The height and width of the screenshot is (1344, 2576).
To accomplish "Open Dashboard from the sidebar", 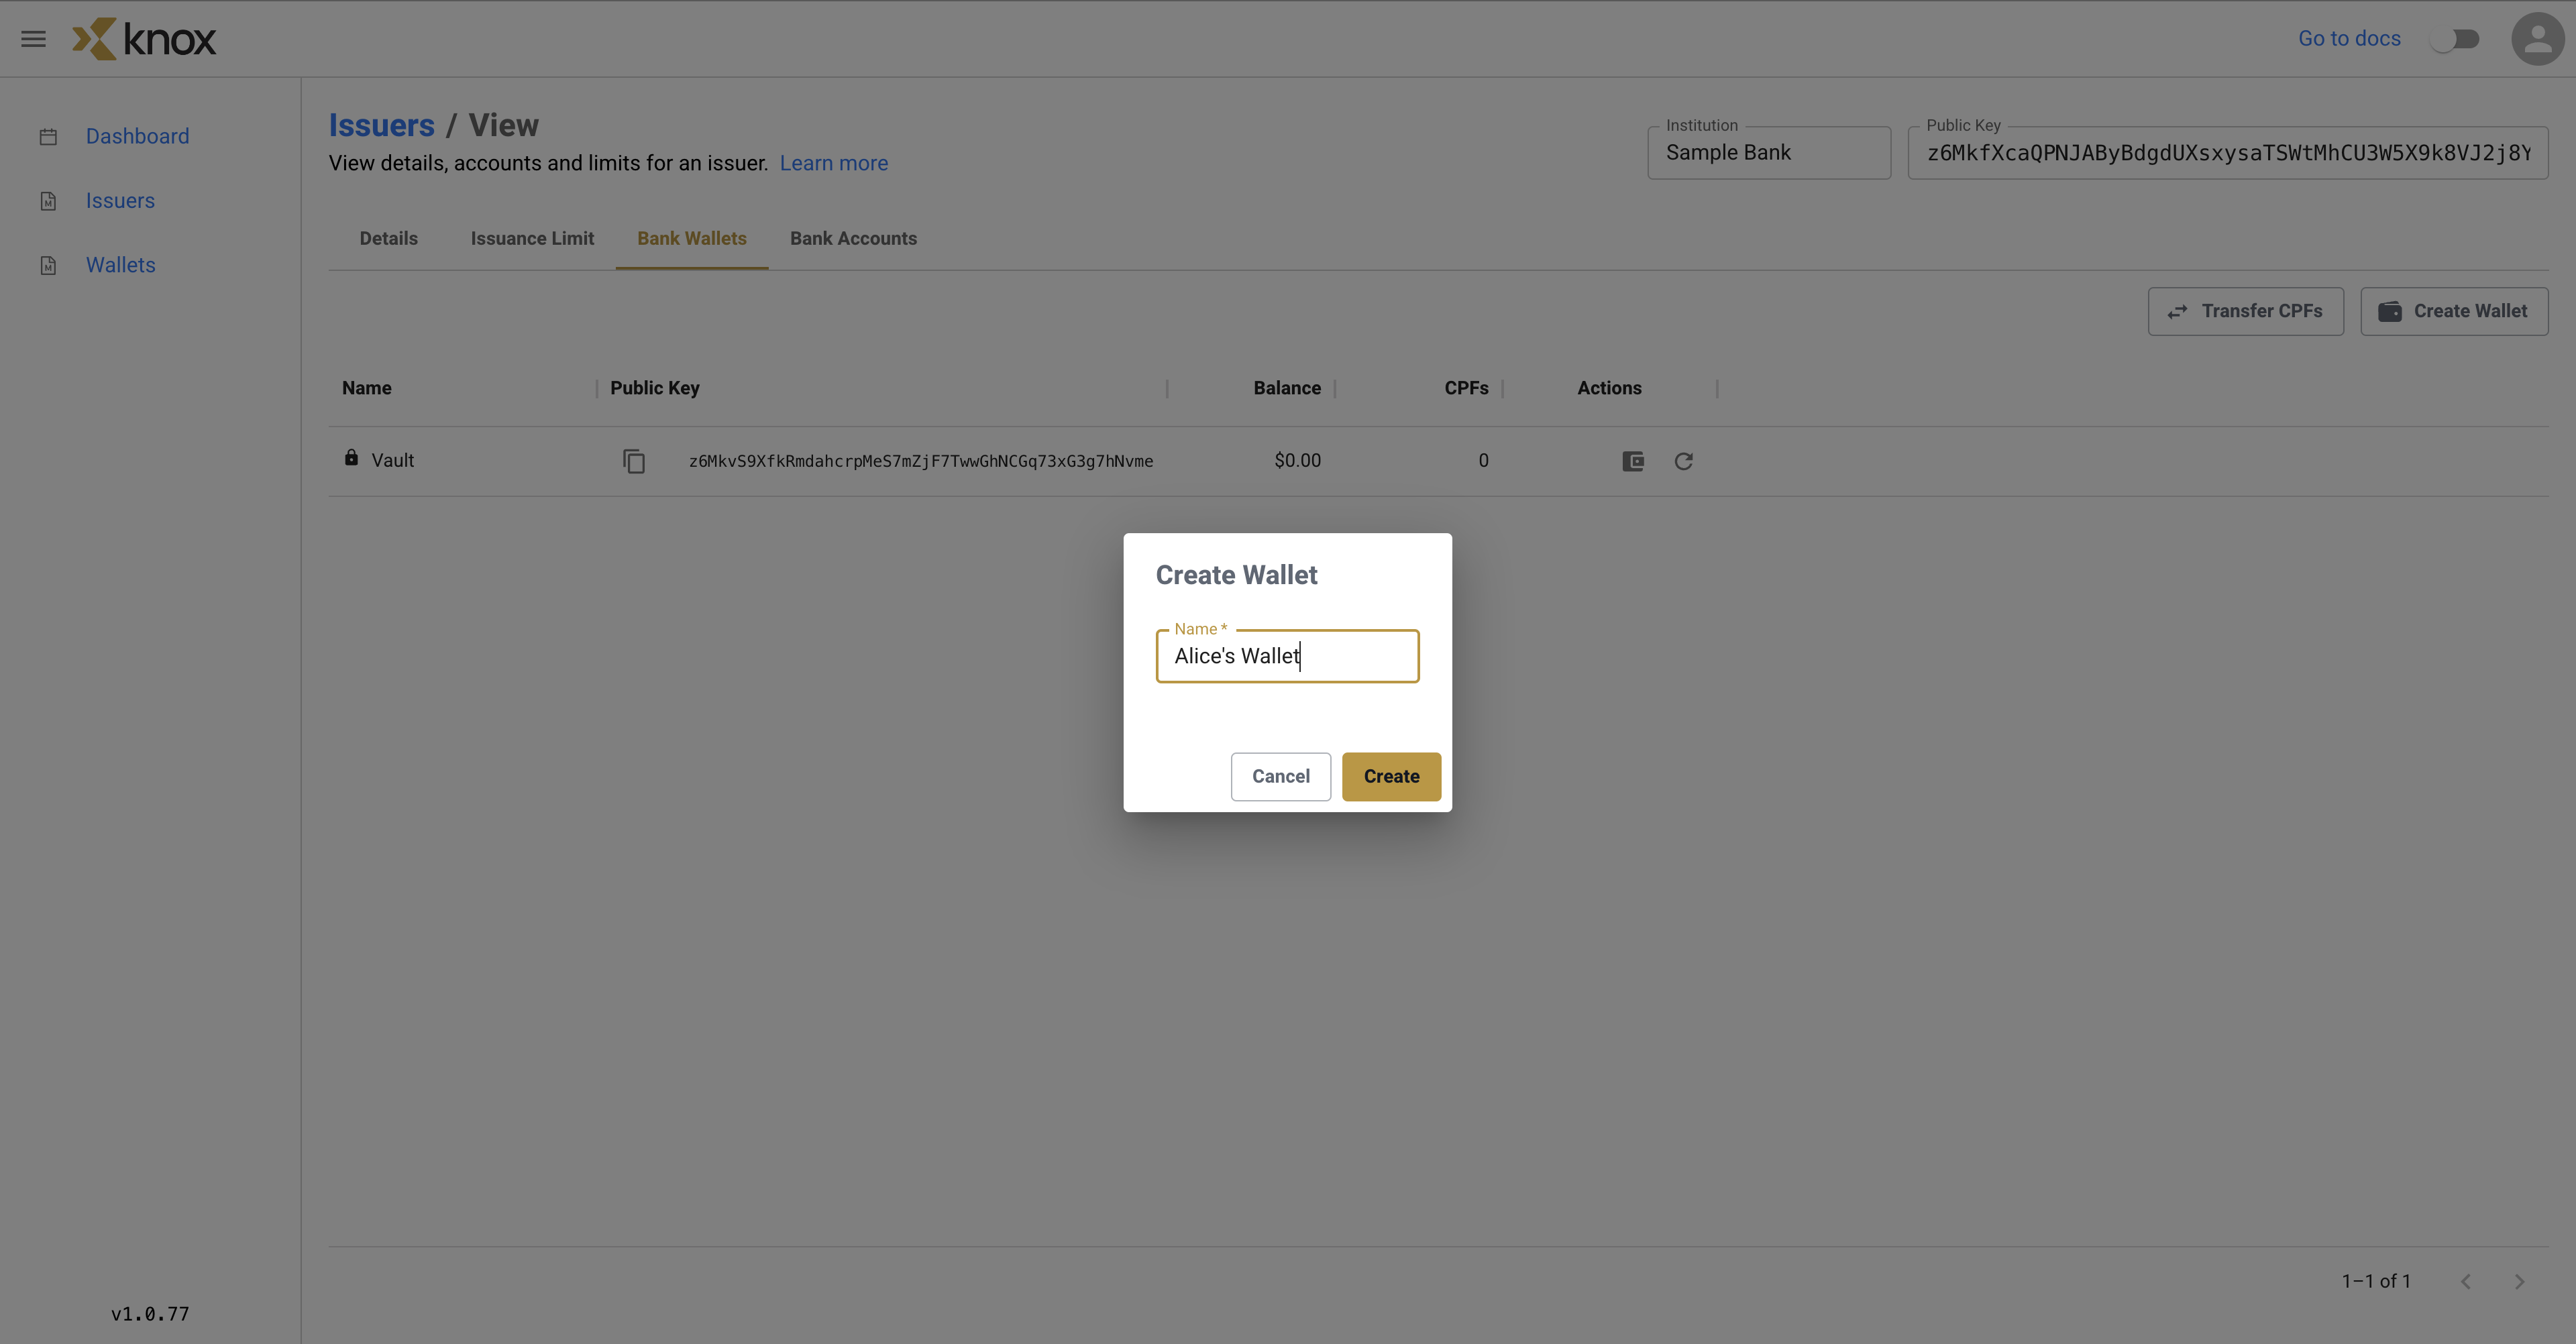I will click(137, 136).
